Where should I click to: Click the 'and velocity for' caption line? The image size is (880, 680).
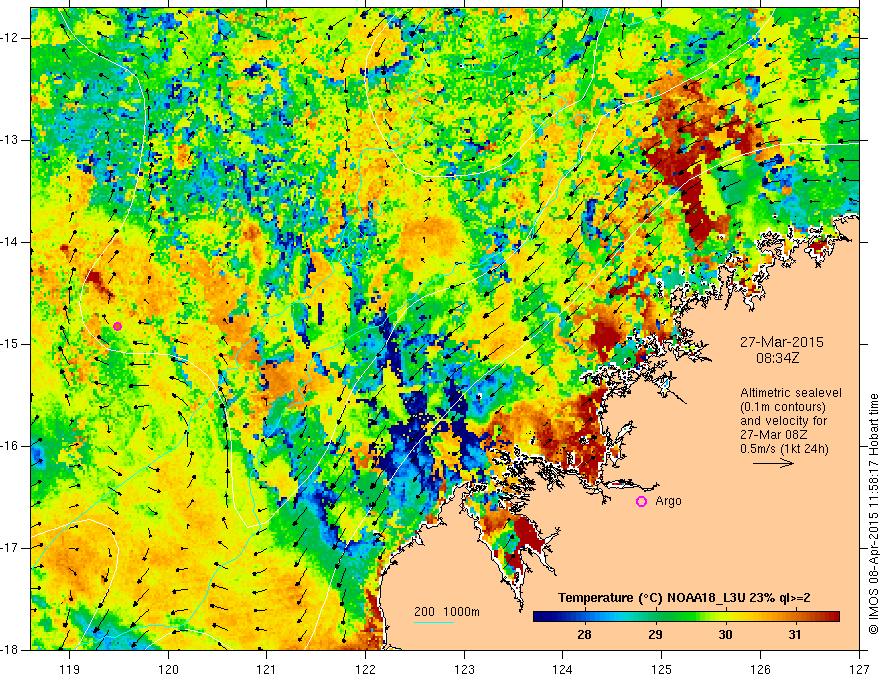(783, 421)
